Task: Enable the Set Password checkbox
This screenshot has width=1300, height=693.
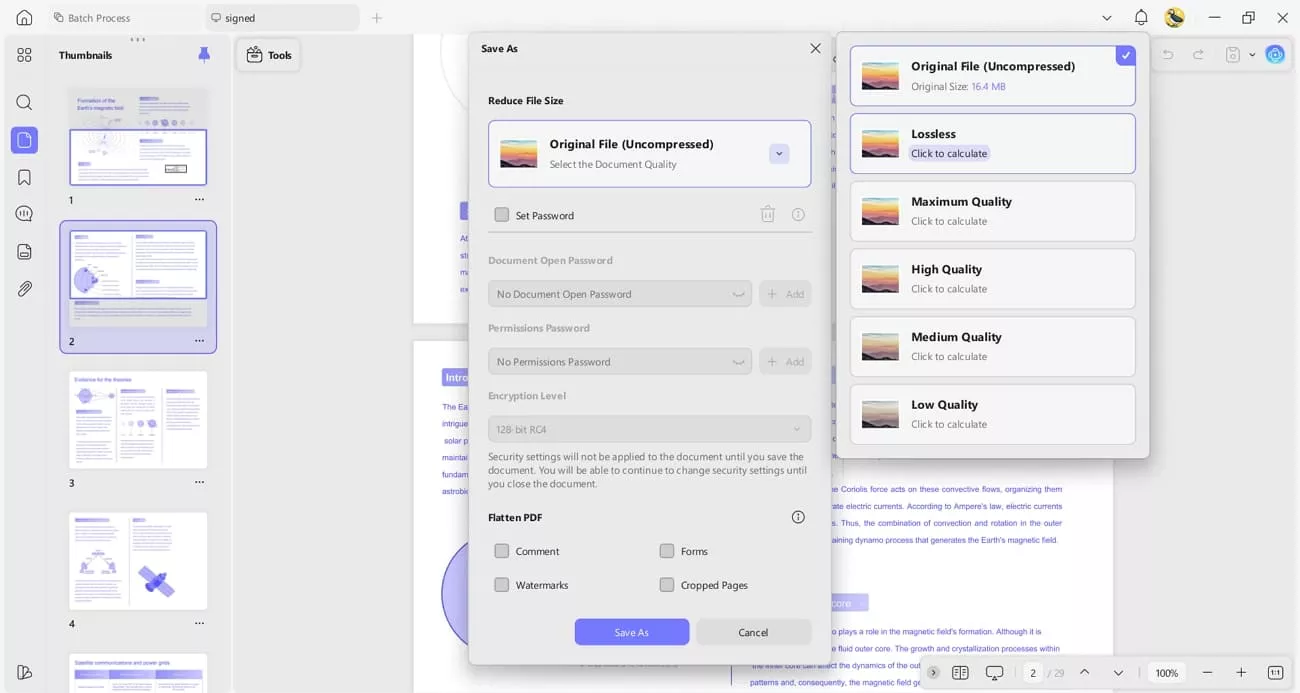Action: (501, 215)
